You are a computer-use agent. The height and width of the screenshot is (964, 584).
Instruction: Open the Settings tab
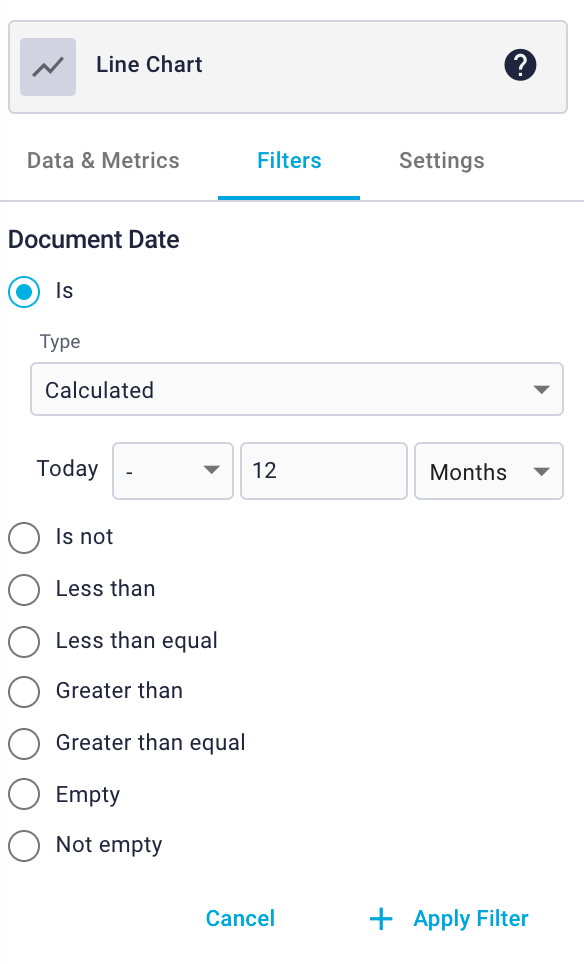[x=441, y=160]
